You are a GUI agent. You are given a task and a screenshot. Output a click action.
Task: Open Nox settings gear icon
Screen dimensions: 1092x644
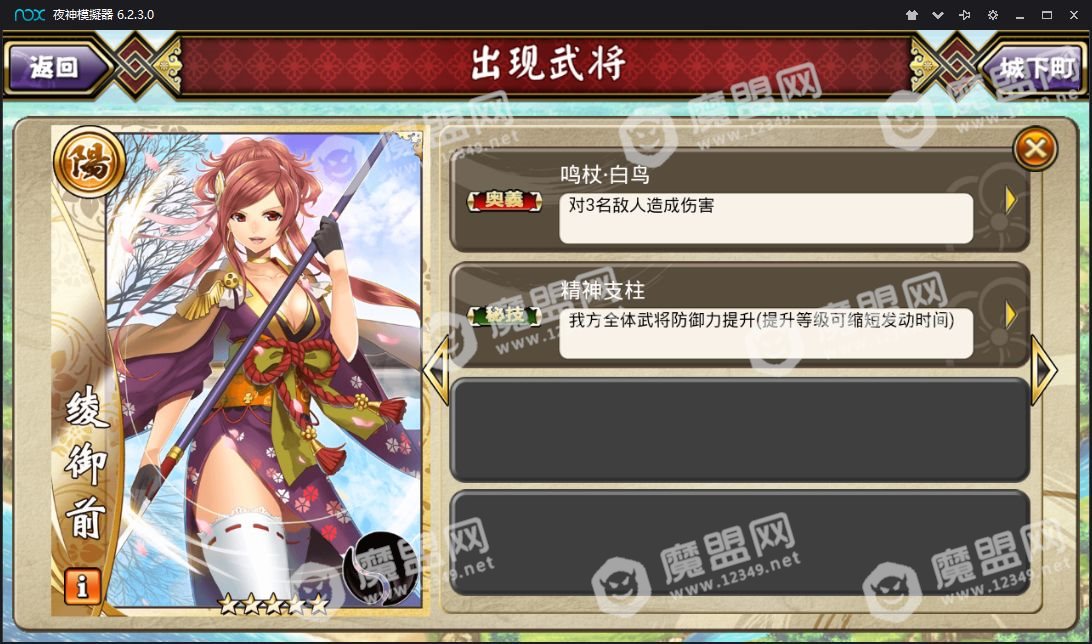[x=992, y=15]
